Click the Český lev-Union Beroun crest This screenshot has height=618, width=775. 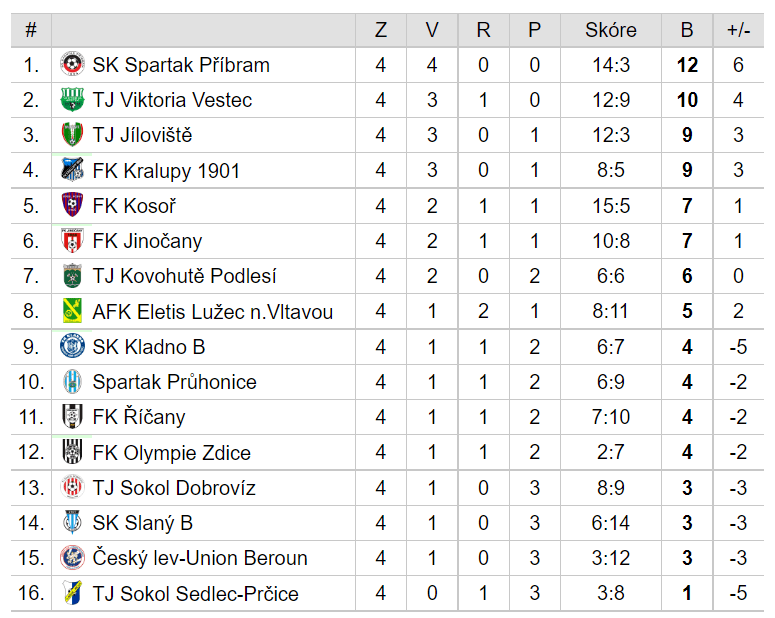coord(72,558)
